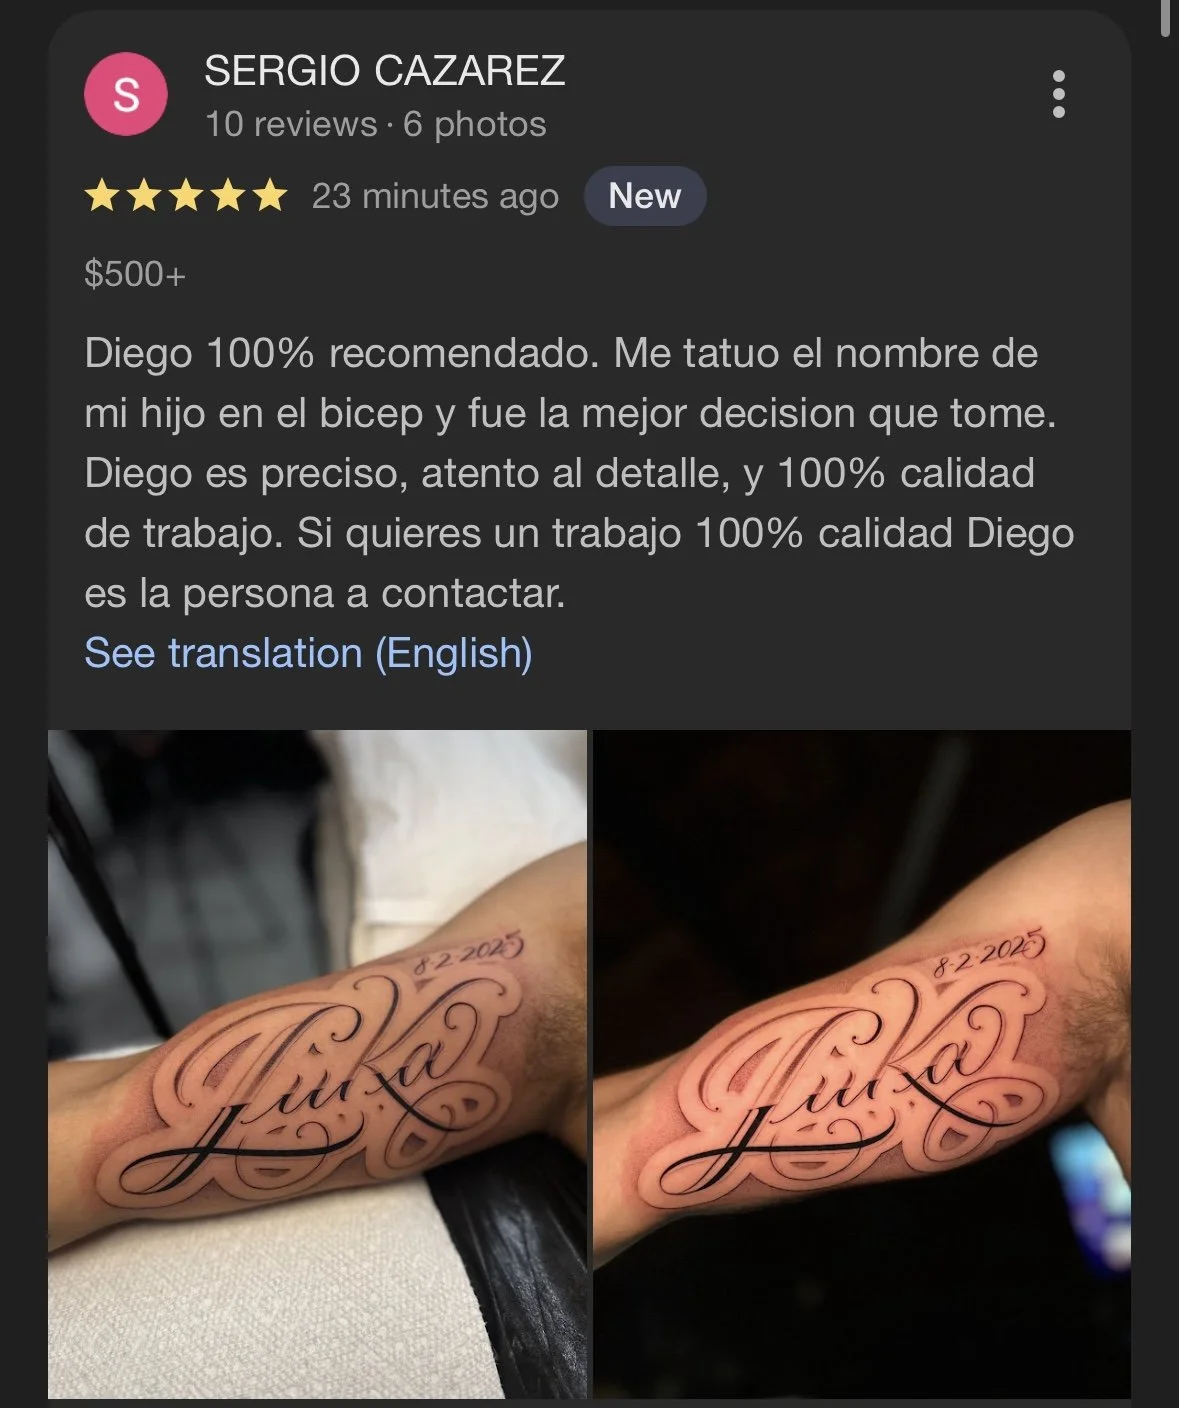Click the third yellow rating star
Screen dimensions: 1179x1408
185,196
